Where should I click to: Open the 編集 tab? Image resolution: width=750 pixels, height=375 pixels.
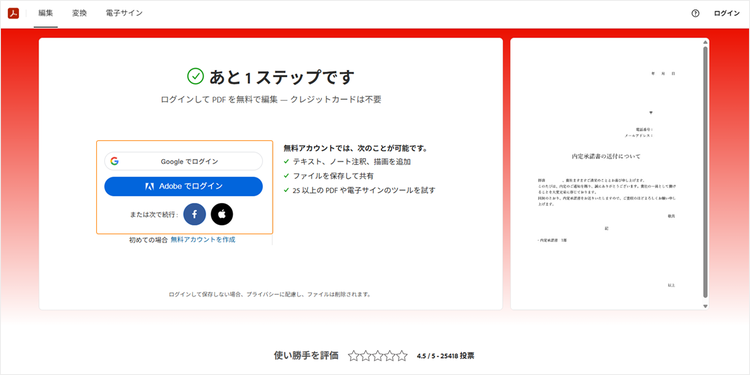46,13
